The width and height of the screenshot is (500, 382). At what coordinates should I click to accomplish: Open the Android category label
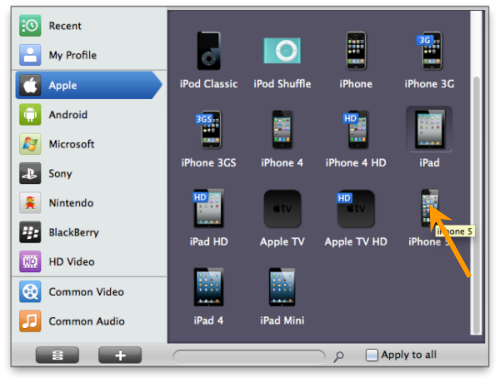(68, 115)
